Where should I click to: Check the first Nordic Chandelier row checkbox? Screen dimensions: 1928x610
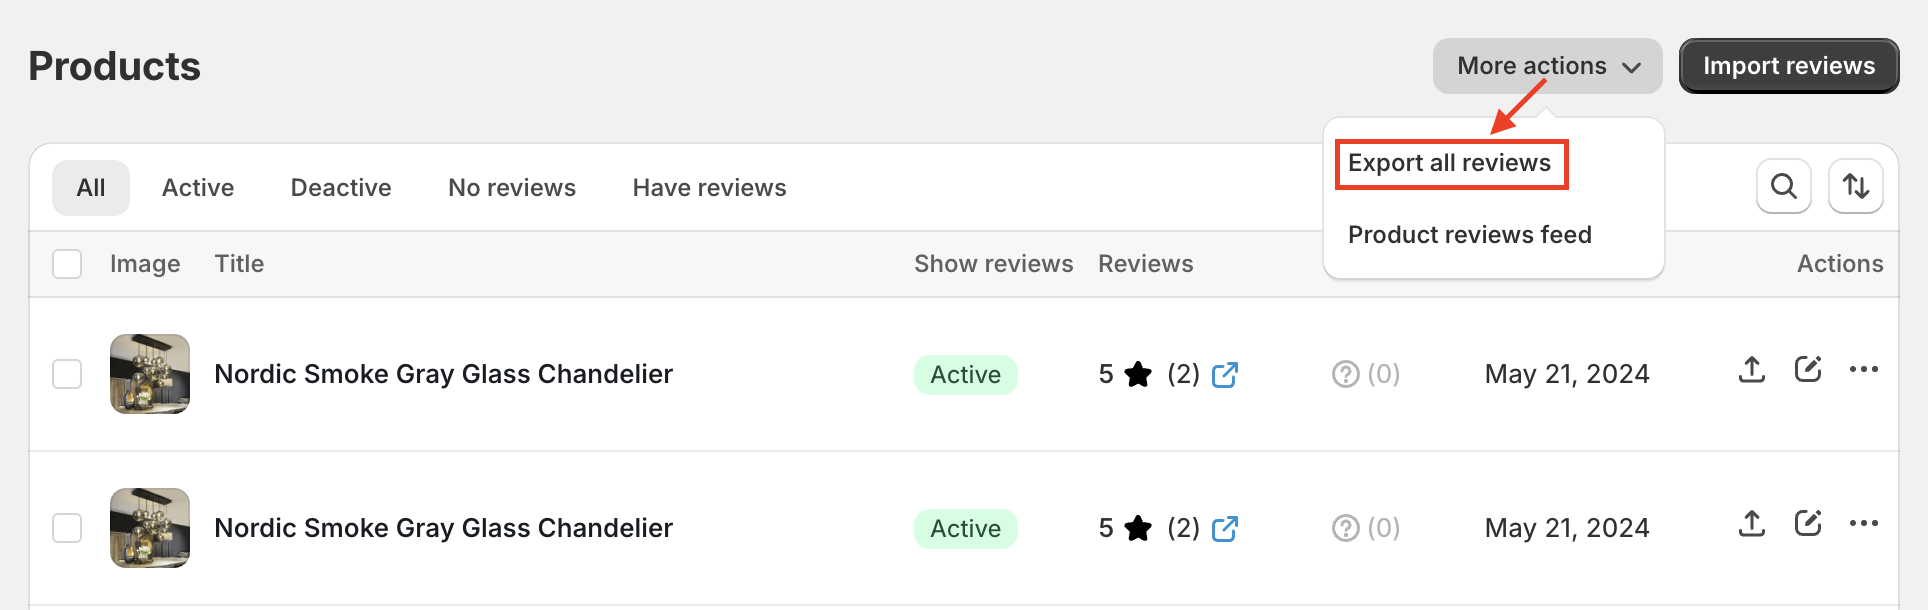click(x=67, y=374)
